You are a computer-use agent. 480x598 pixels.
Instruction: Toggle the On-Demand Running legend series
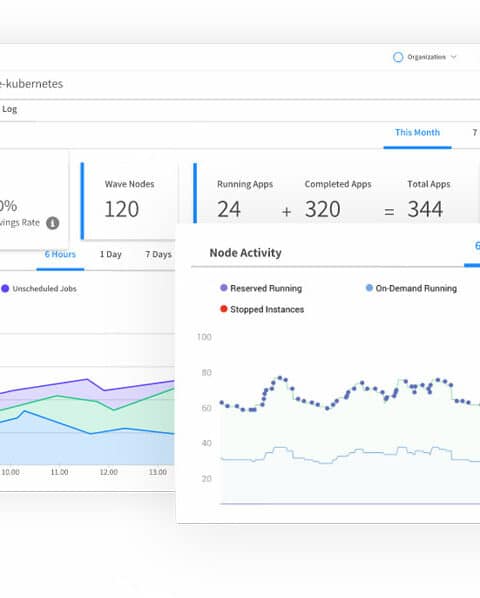click(411, 288)
